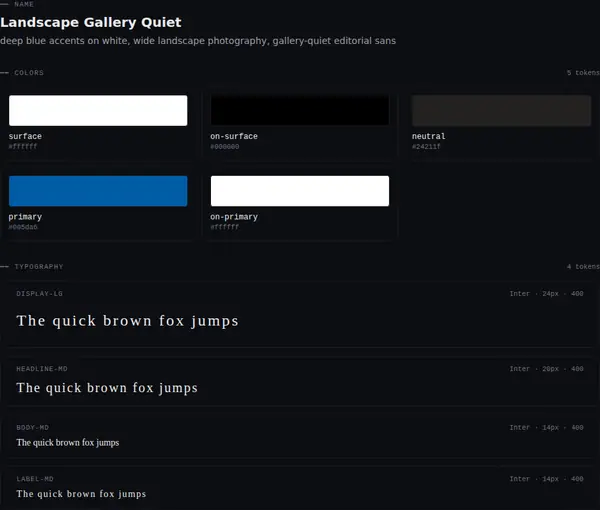
Task: Click the primary hex value #005da6
Action: click(x=23, y=227)
